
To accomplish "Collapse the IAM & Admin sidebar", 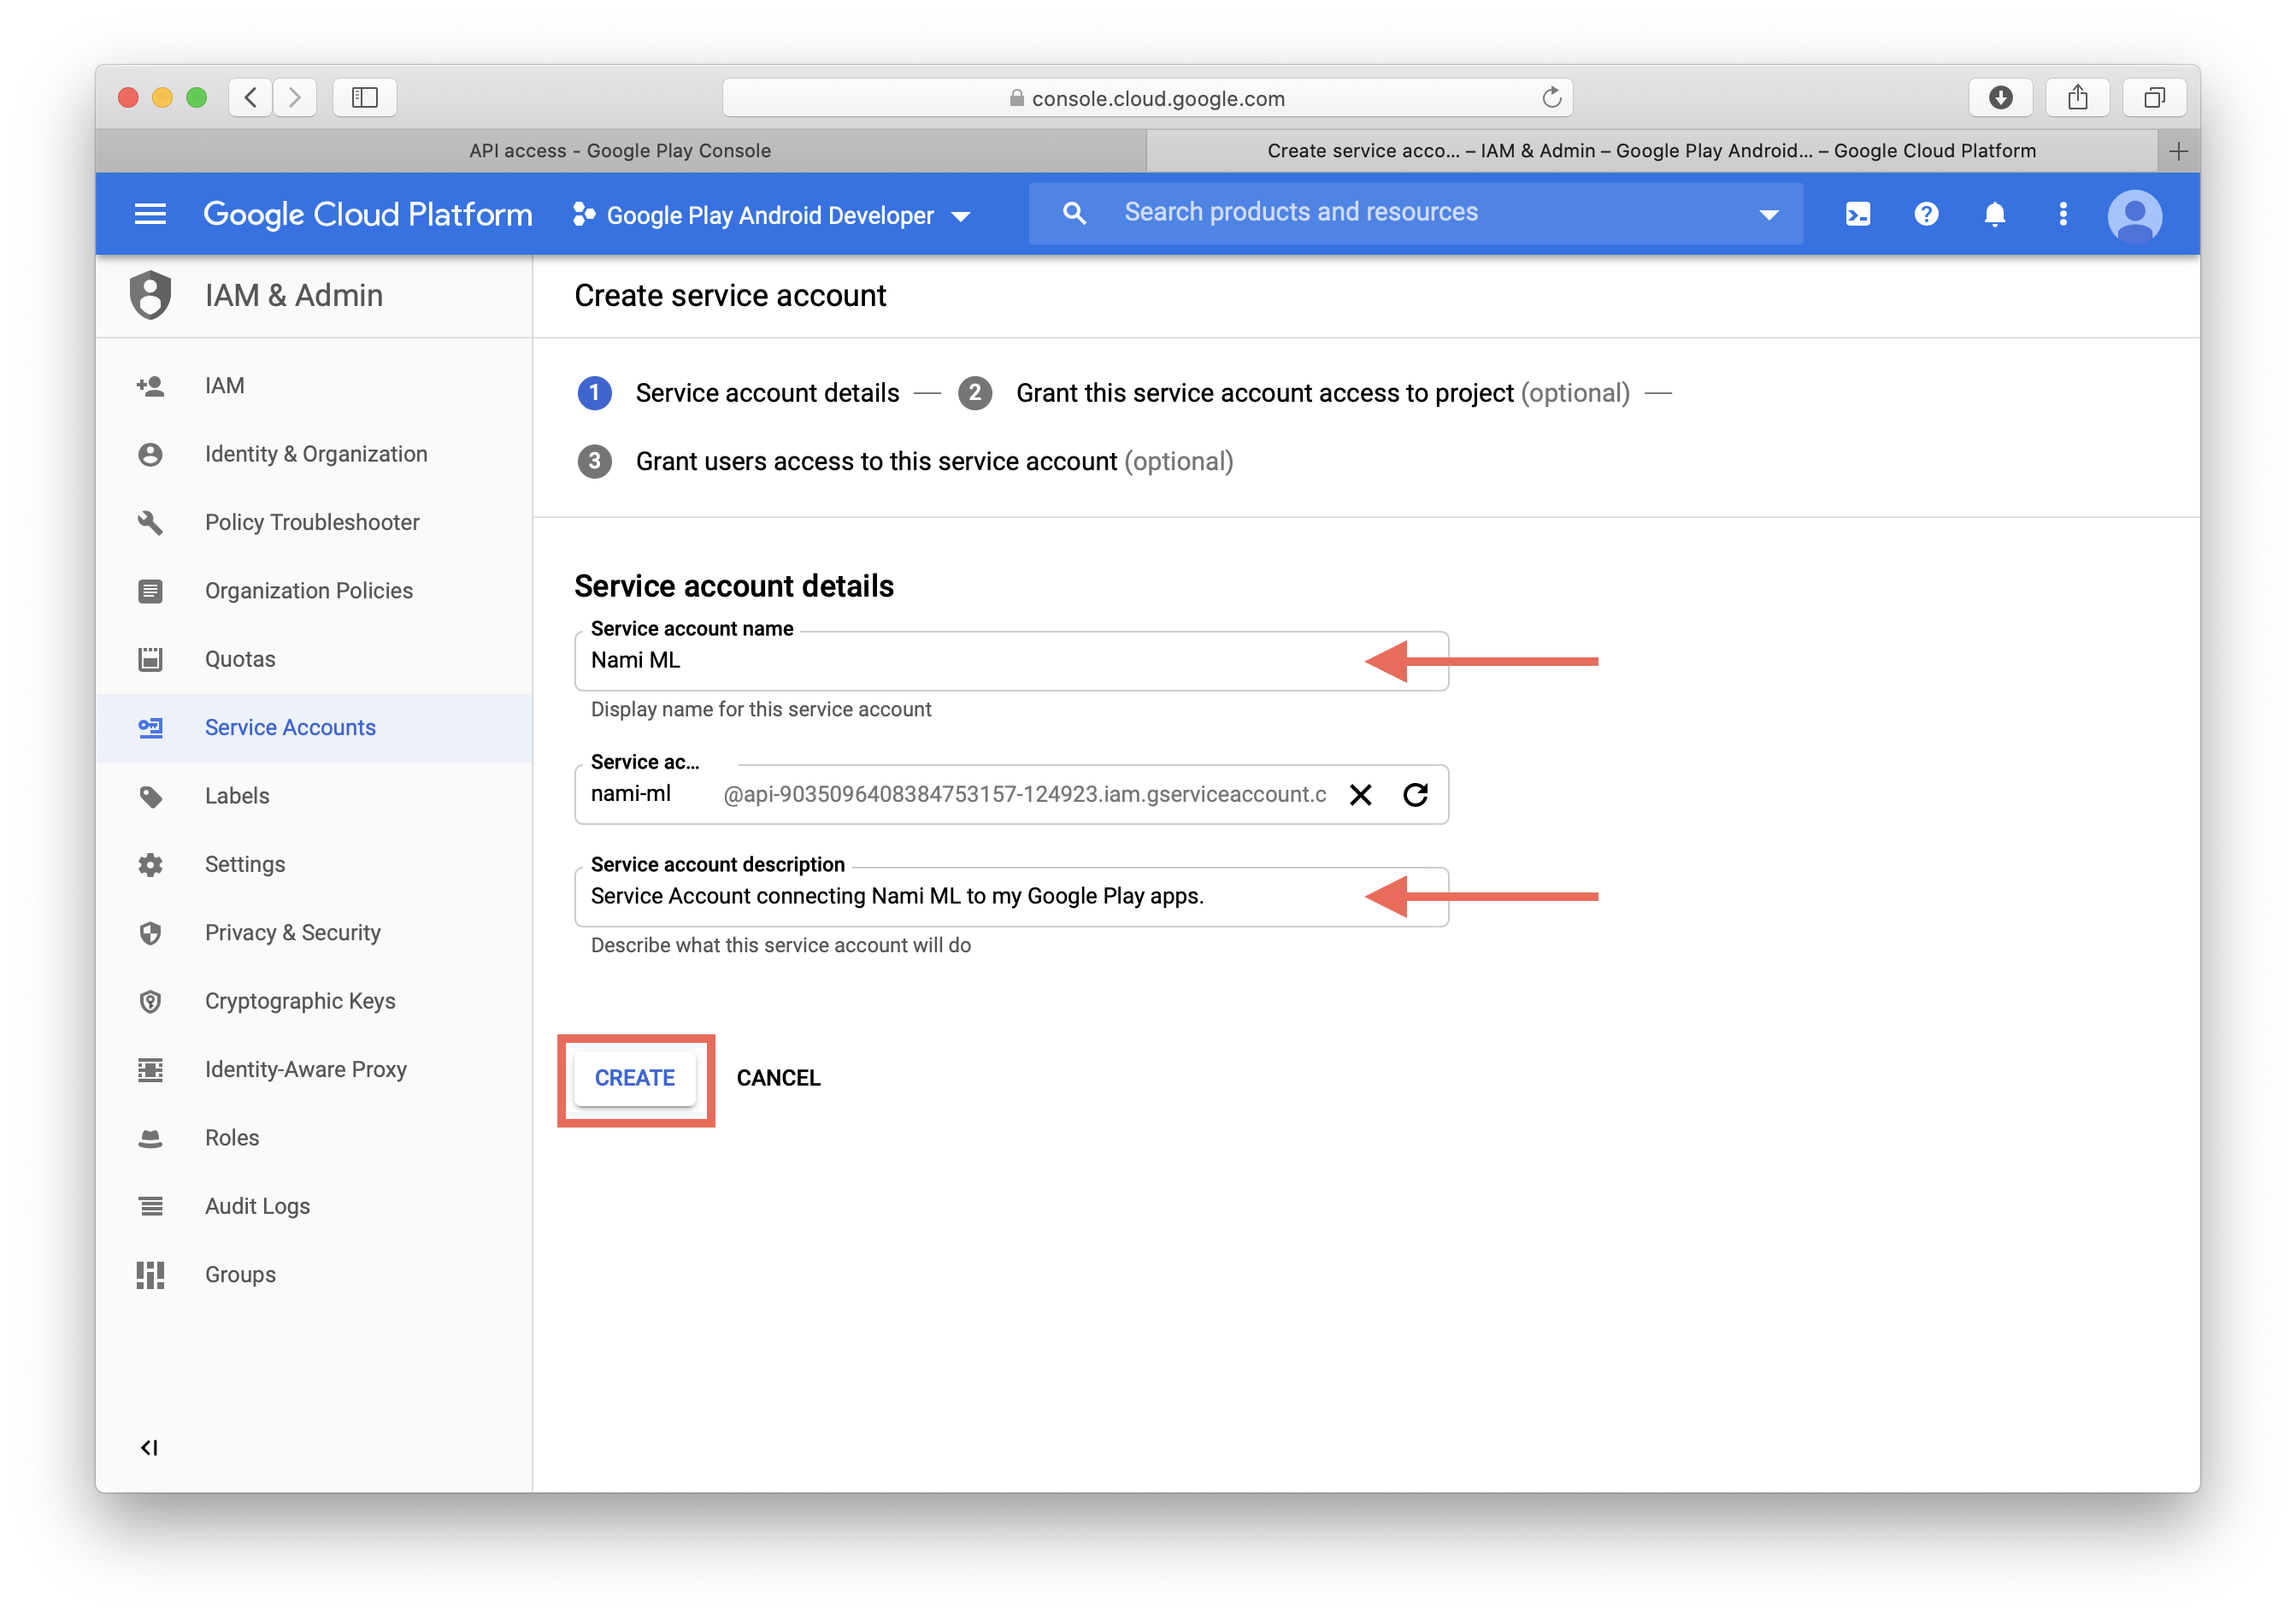I will (x=149, y=1448).
